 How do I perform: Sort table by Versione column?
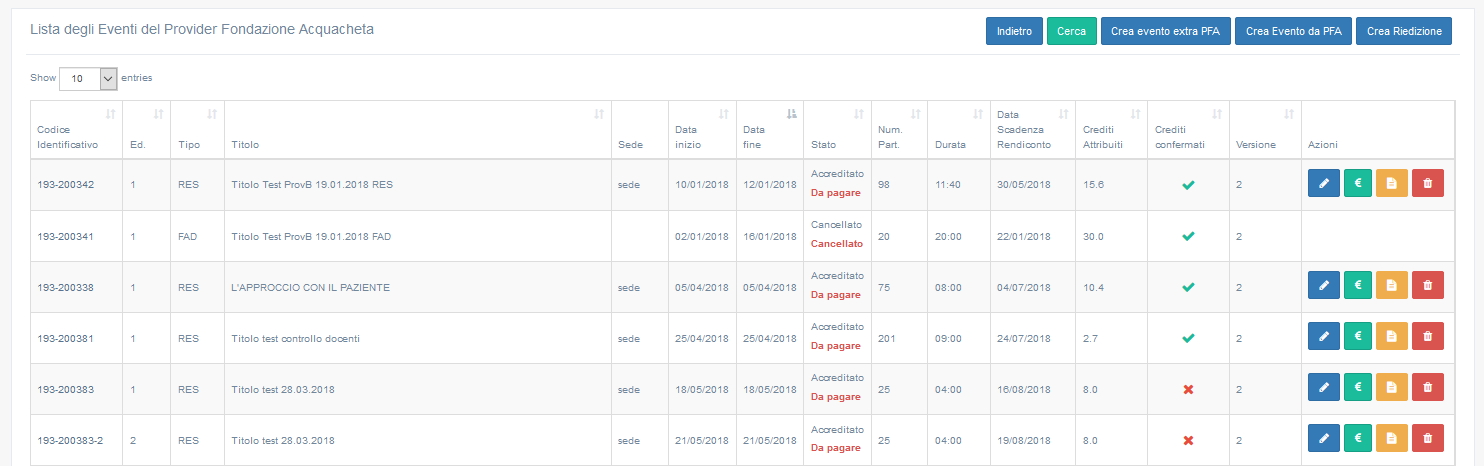(1265, 130)
